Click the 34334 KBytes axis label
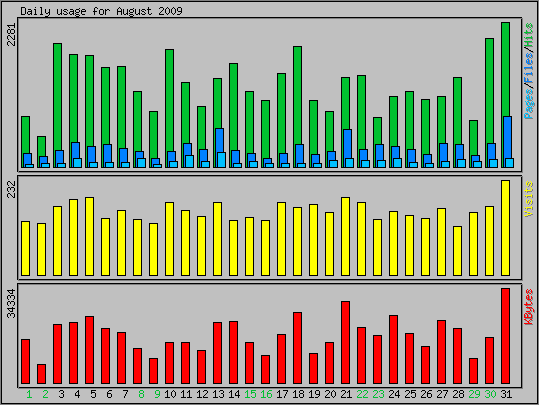 click(x=11, y=304)
